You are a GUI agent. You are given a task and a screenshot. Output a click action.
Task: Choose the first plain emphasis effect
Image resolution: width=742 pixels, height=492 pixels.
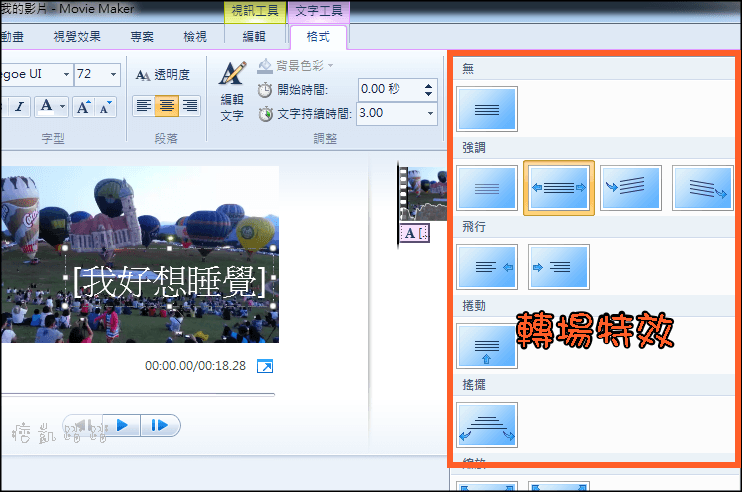(487, 188)
